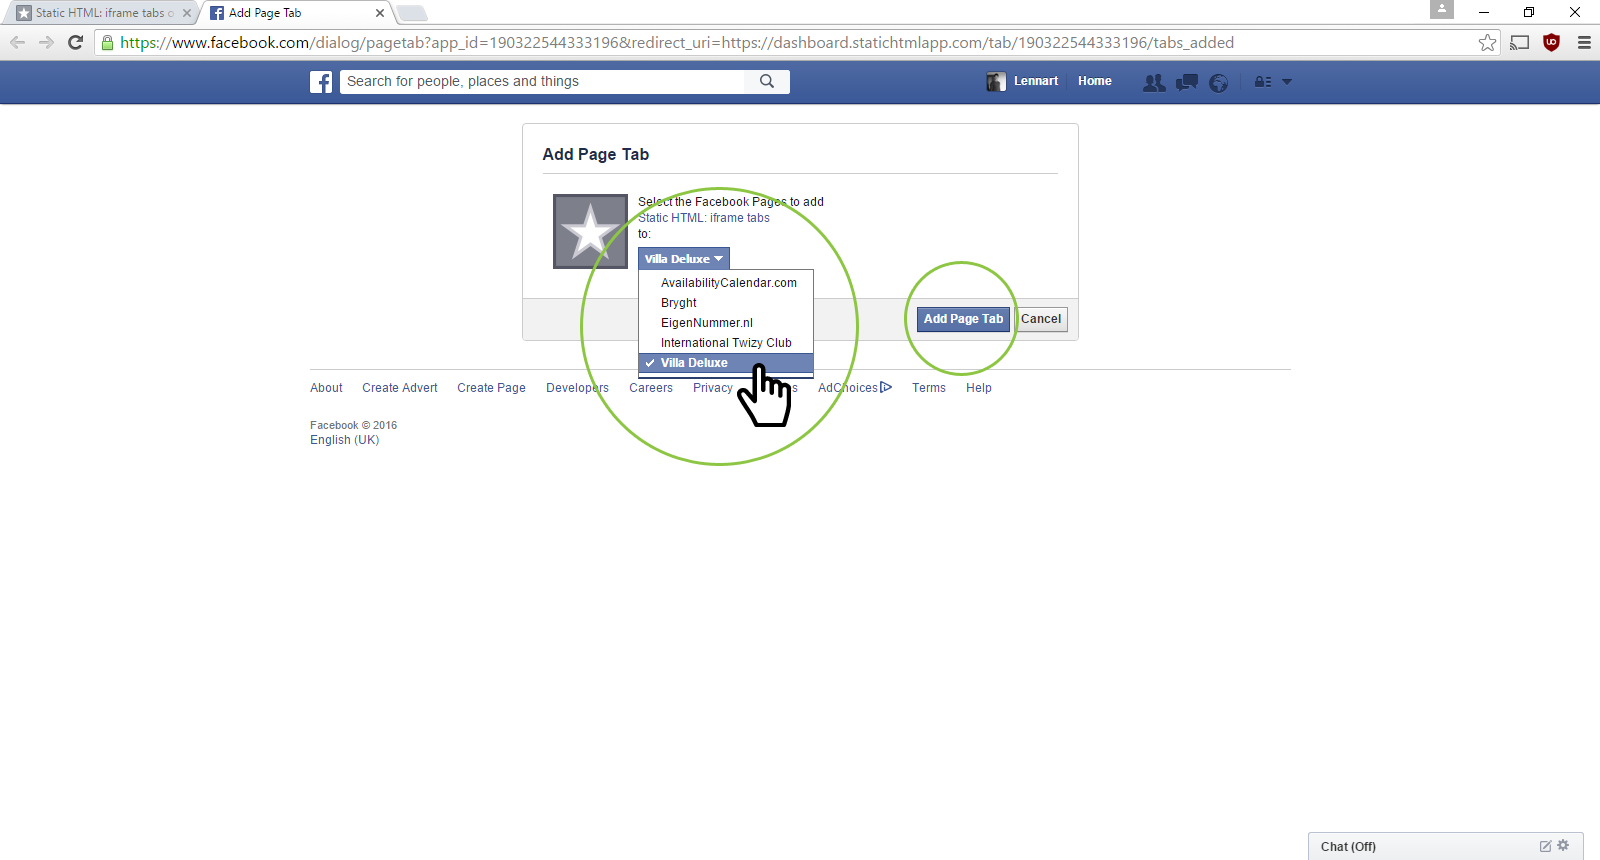Click the Chrome profile icon
Image resolution: width=1600 pixels, height=860 pixels.
(x=1441, y=9)
